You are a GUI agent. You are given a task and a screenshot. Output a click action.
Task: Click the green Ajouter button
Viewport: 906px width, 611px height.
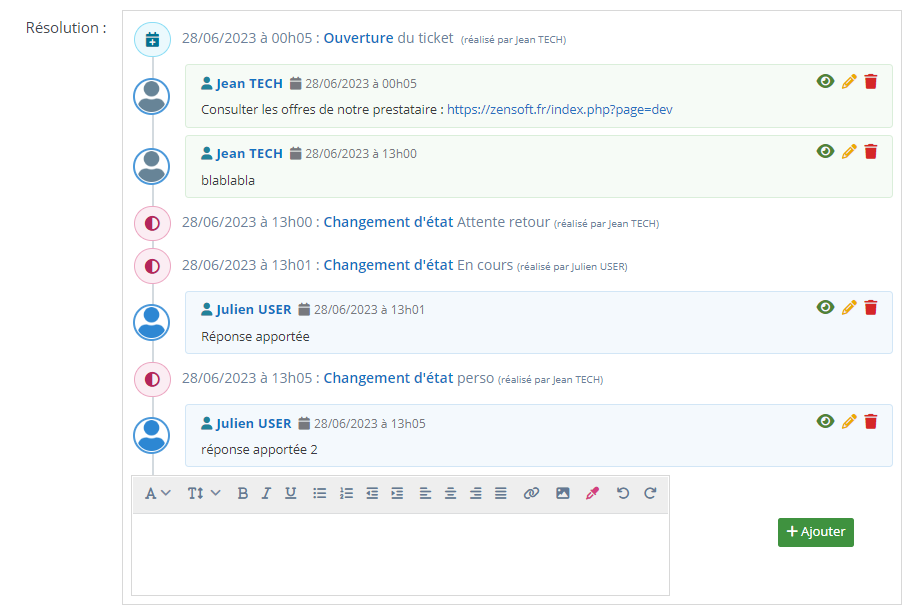click(x=815, y=532)
